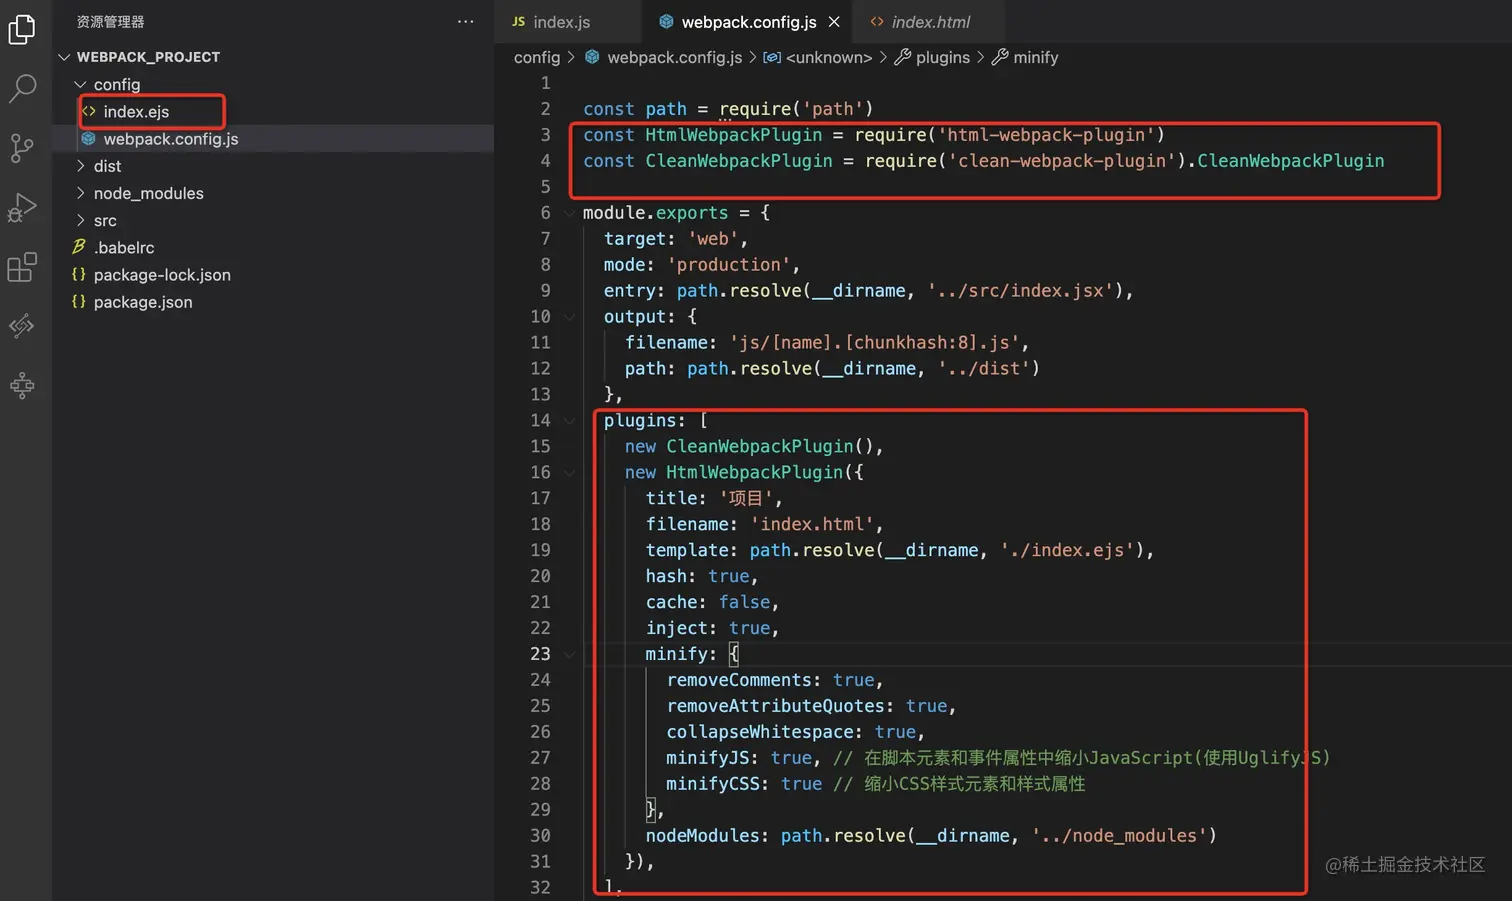This screenshot has height=901, width=1512.
Task: Click the wrench icon before minify breadcrumb
Action: click(1000, 57)
